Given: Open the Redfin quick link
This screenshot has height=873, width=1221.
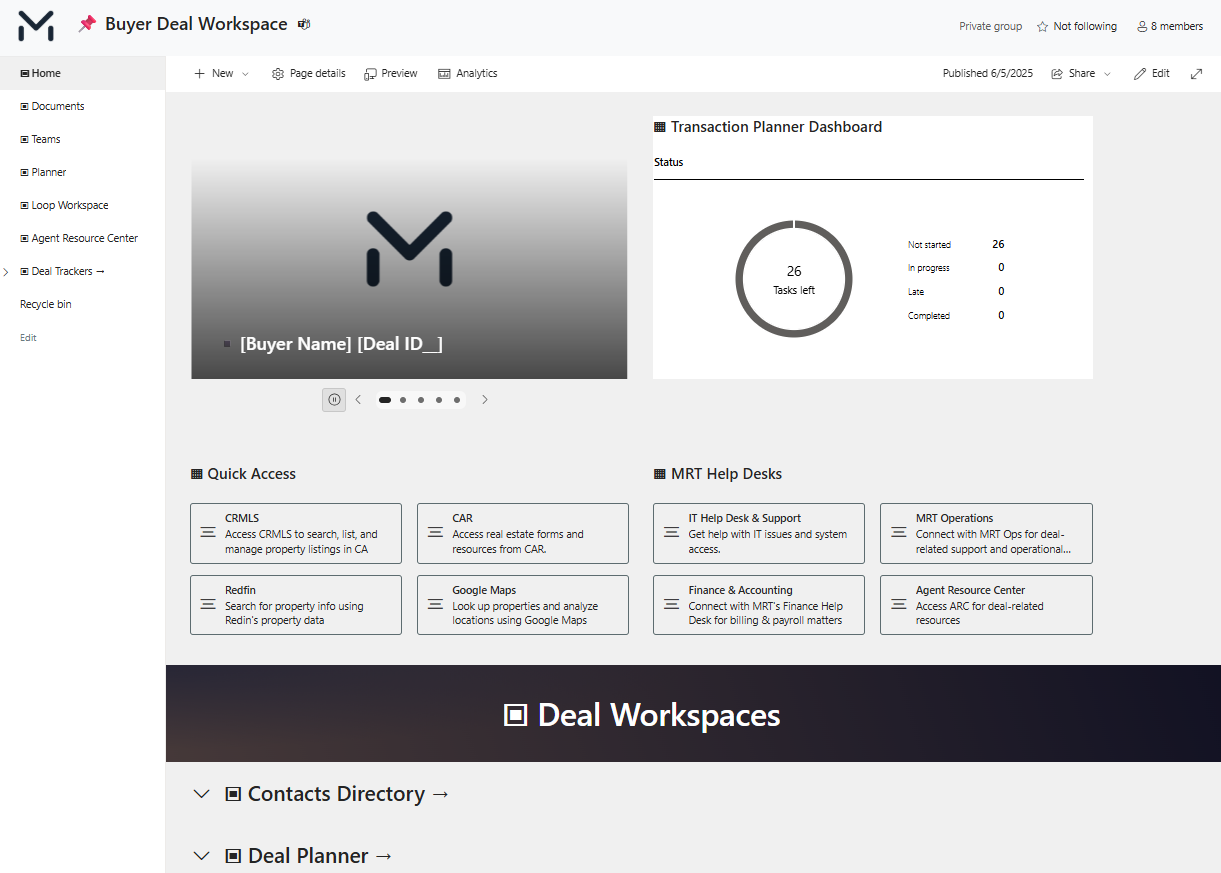Looking at the screenshot, I should [296, 605].
